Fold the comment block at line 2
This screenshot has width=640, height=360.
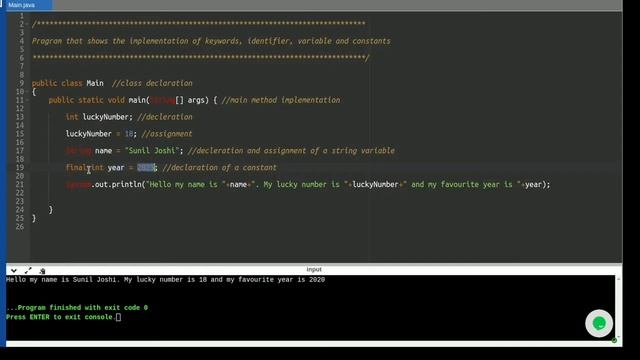point(27,24)
